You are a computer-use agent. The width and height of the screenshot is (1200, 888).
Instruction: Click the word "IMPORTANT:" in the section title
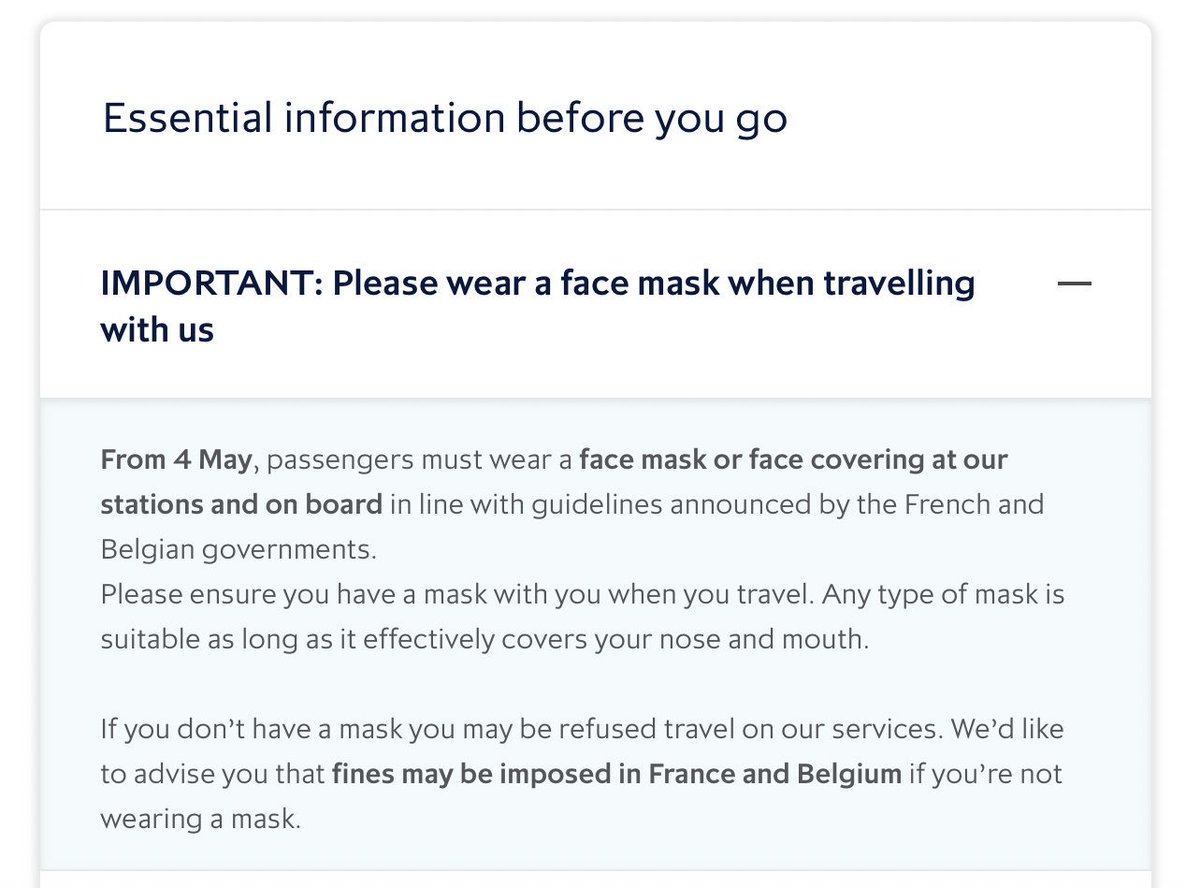pos(211,283)
